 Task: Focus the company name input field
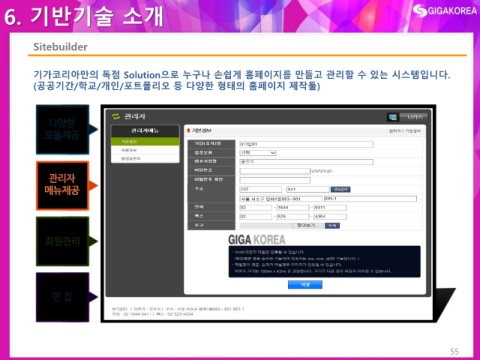click(306, 144)
